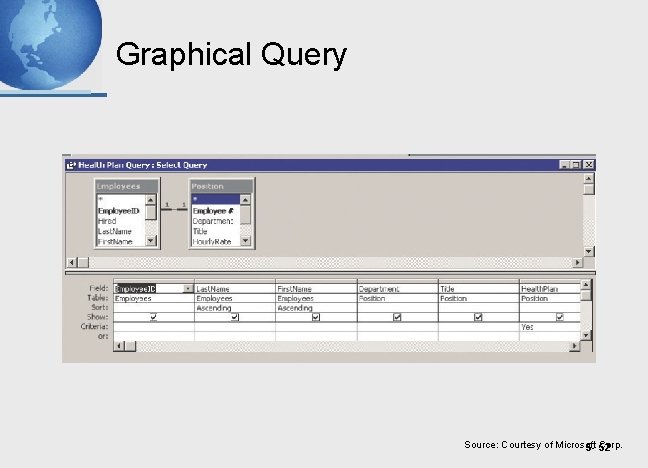Toggle Show checkbox for LastName column
Viewport: 648px width, 468px height.
[235, 317]
